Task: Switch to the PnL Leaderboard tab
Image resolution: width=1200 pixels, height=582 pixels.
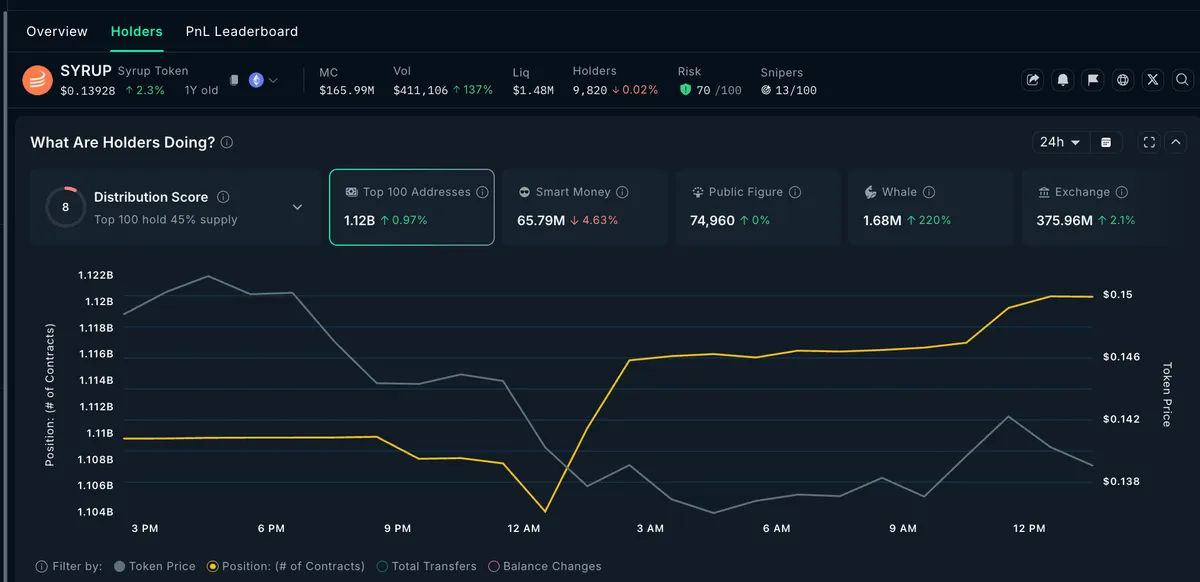Action: 242,31
